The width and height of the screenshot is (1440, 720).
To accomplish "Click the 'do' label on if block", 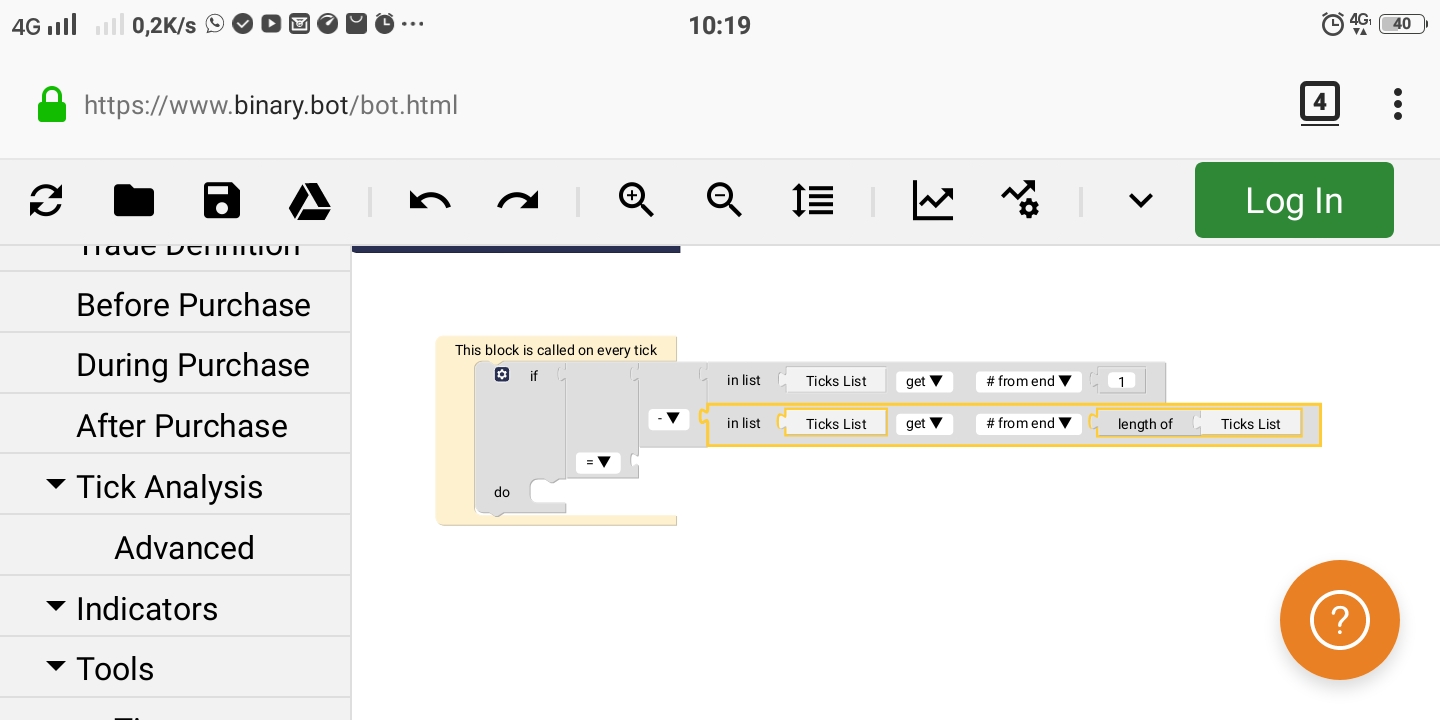I will (x=502, y=492).
